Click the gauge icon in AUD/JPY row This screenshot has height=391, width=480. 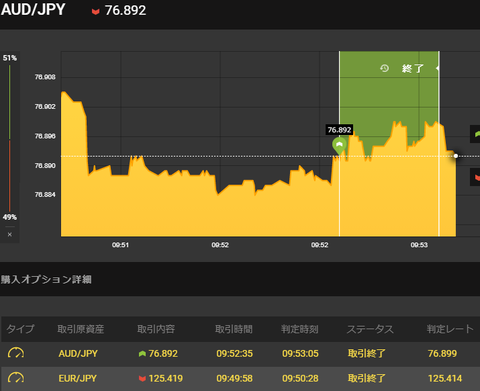pos(16,353)
